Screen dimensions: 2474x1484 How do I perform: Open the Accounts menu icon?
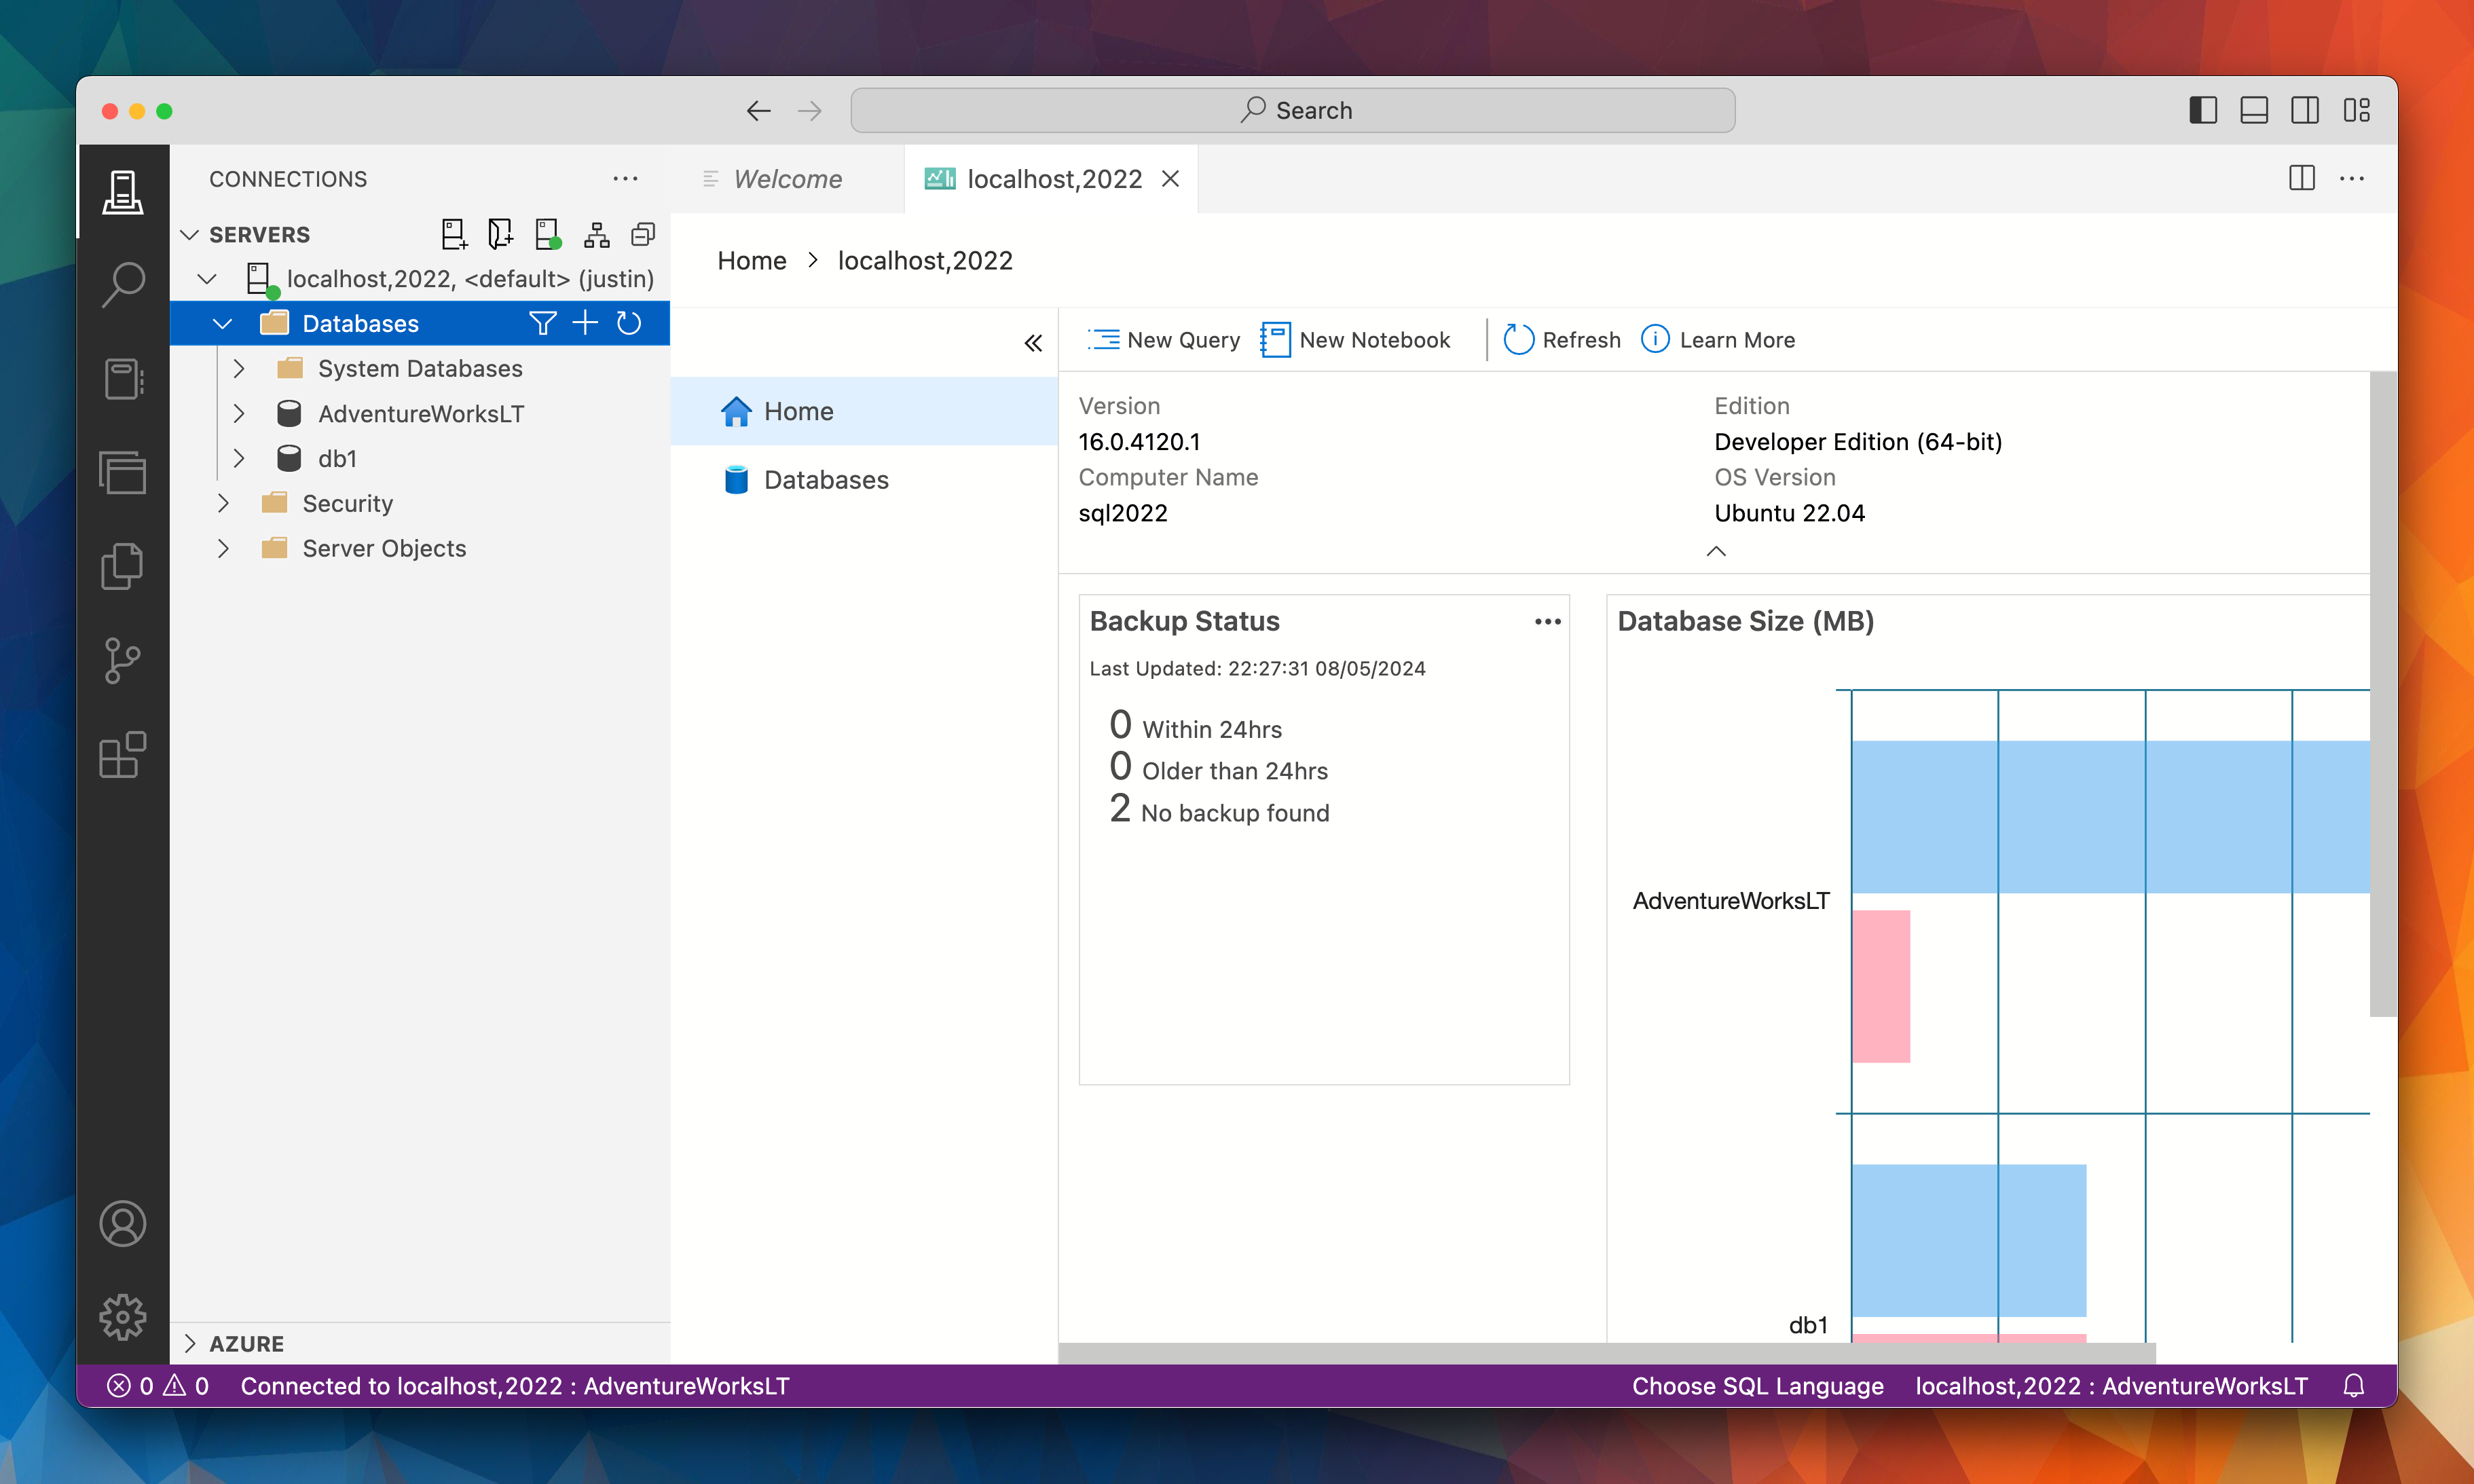[122, 1224]
